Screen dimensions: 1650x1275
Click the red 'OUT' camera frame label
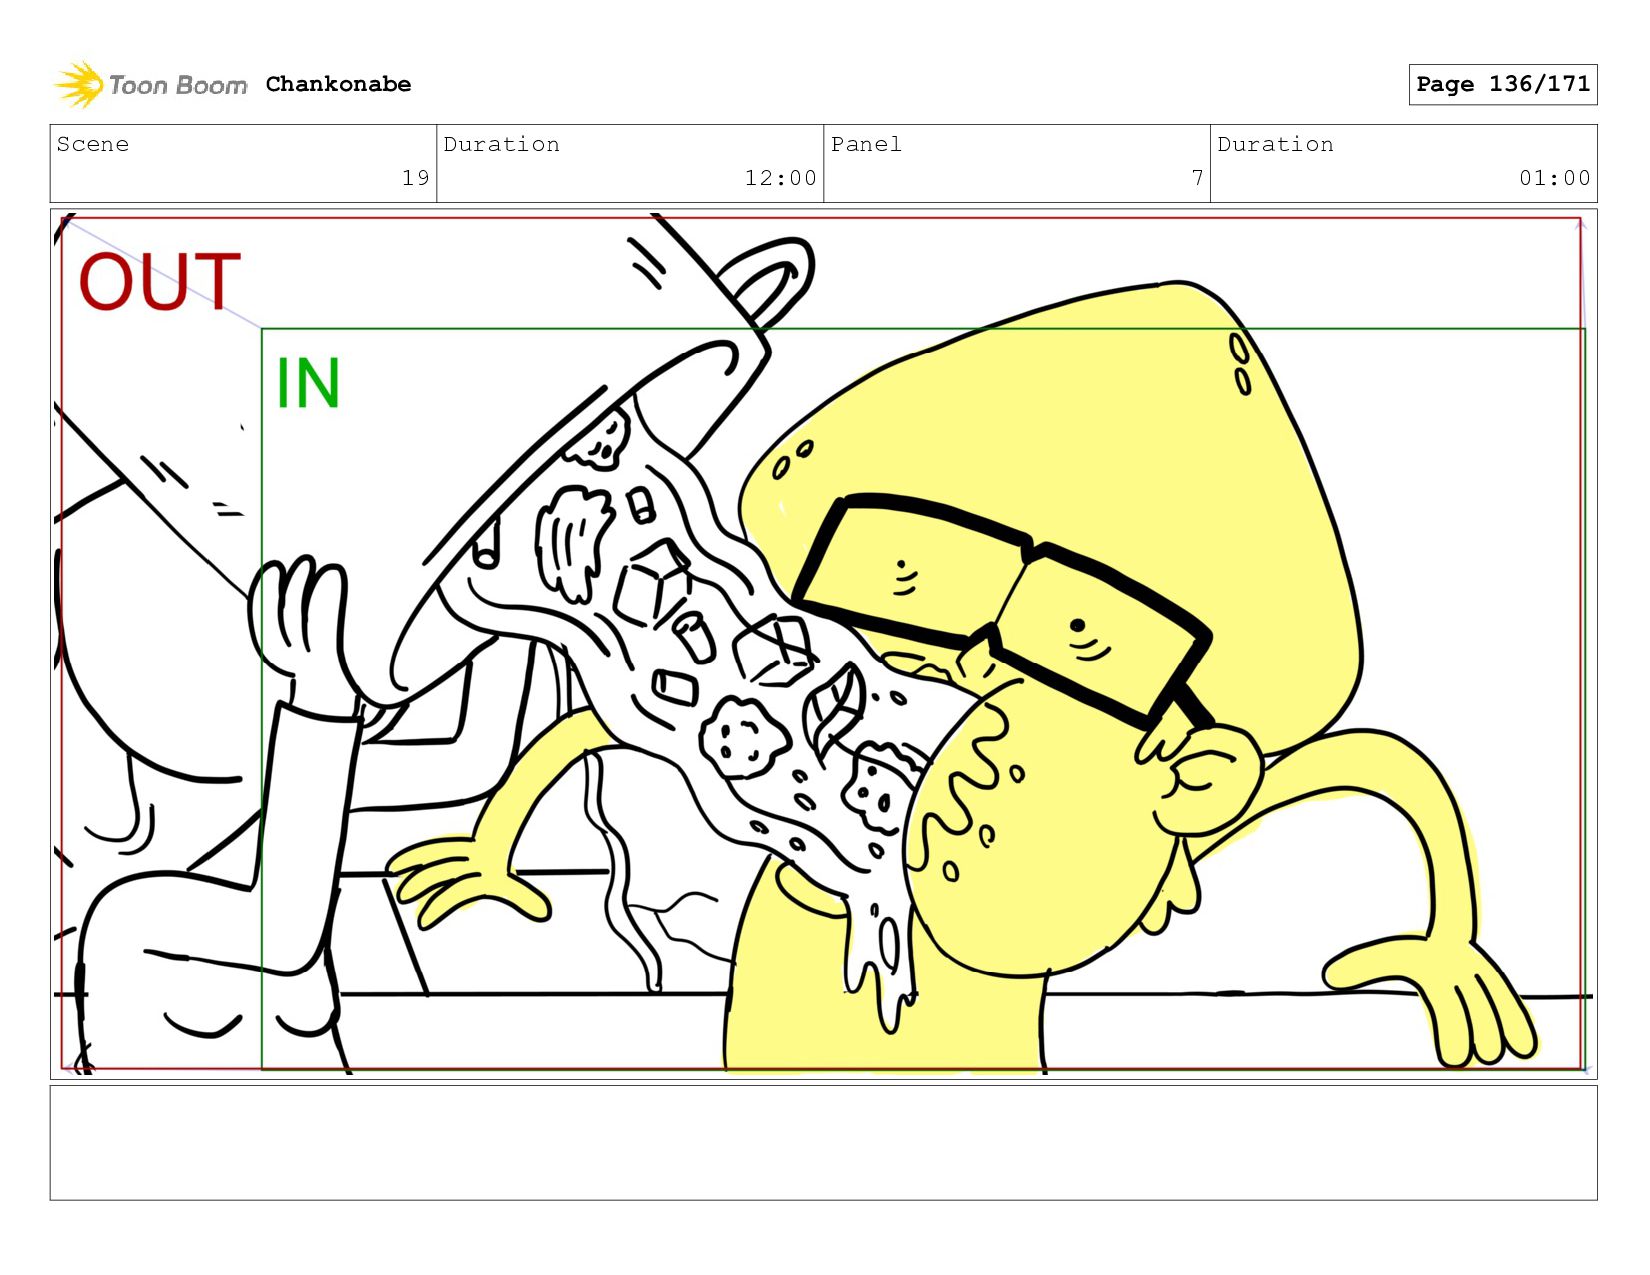160,281
